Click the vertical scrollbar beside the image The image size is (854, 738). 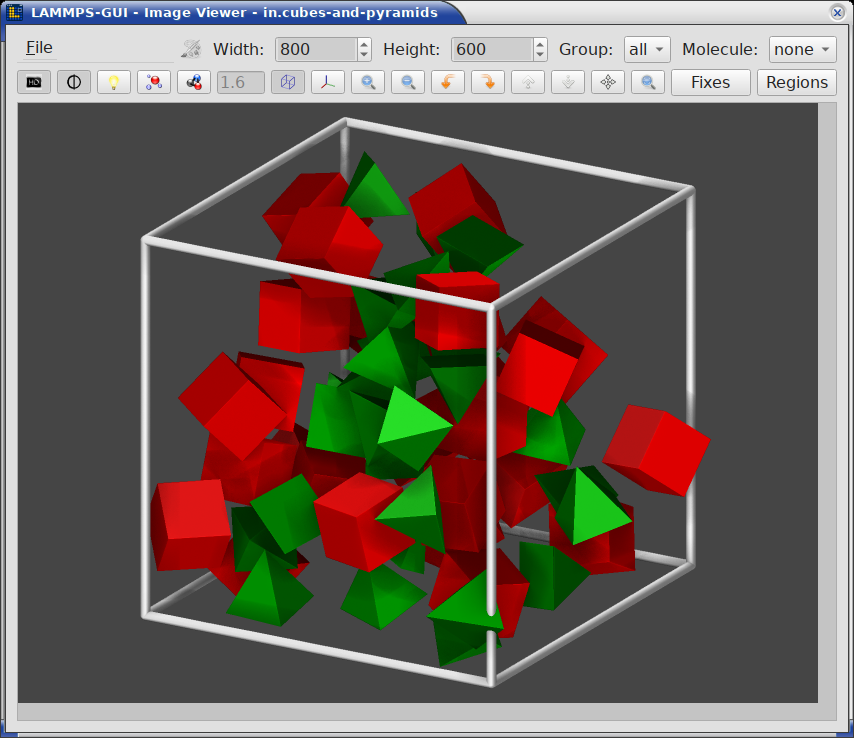827,402
